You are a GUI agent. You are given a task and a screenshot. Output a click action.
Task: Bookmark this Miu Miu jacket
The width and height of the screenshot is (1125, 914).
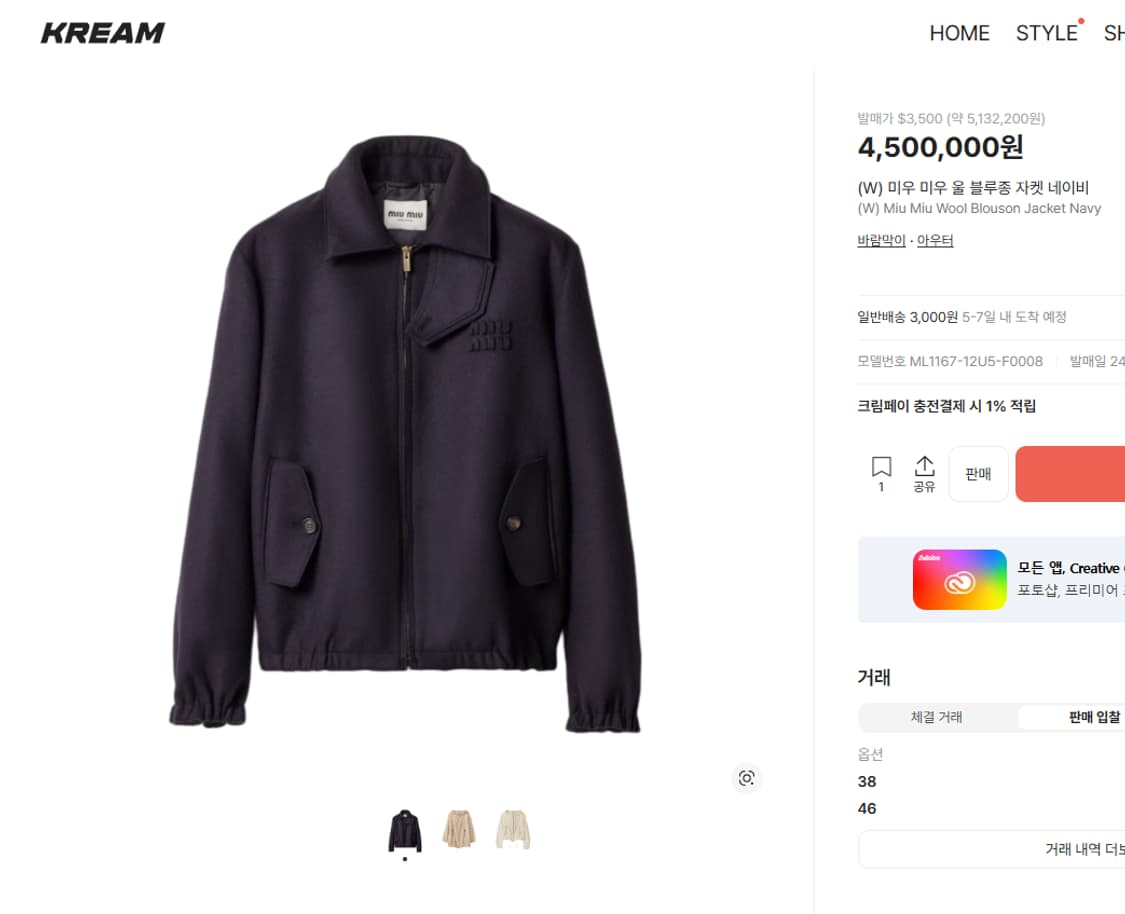tap(881, 467)
